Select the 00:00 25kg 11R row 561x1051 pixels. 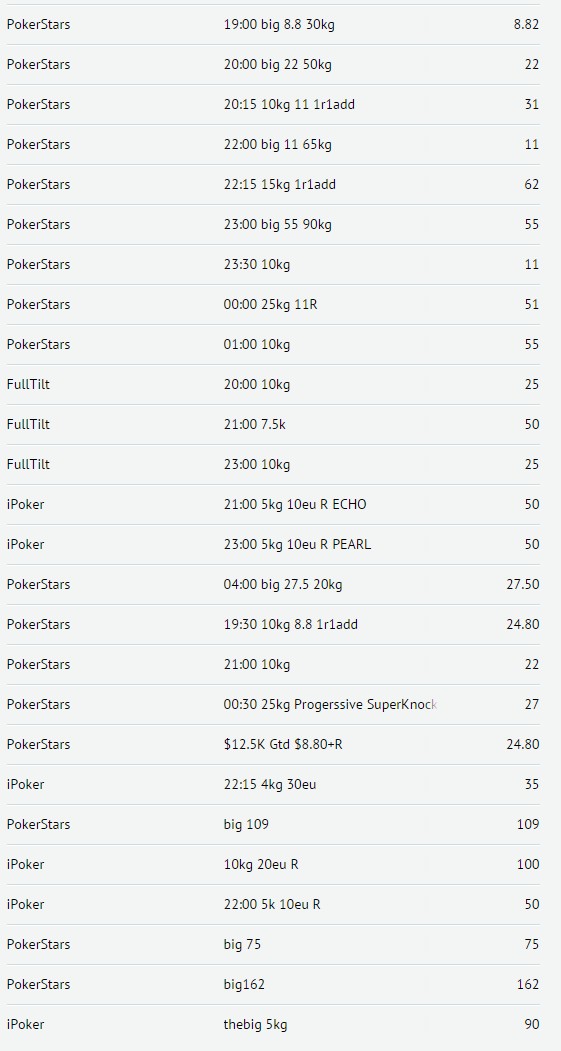click(x=273, y=304)
